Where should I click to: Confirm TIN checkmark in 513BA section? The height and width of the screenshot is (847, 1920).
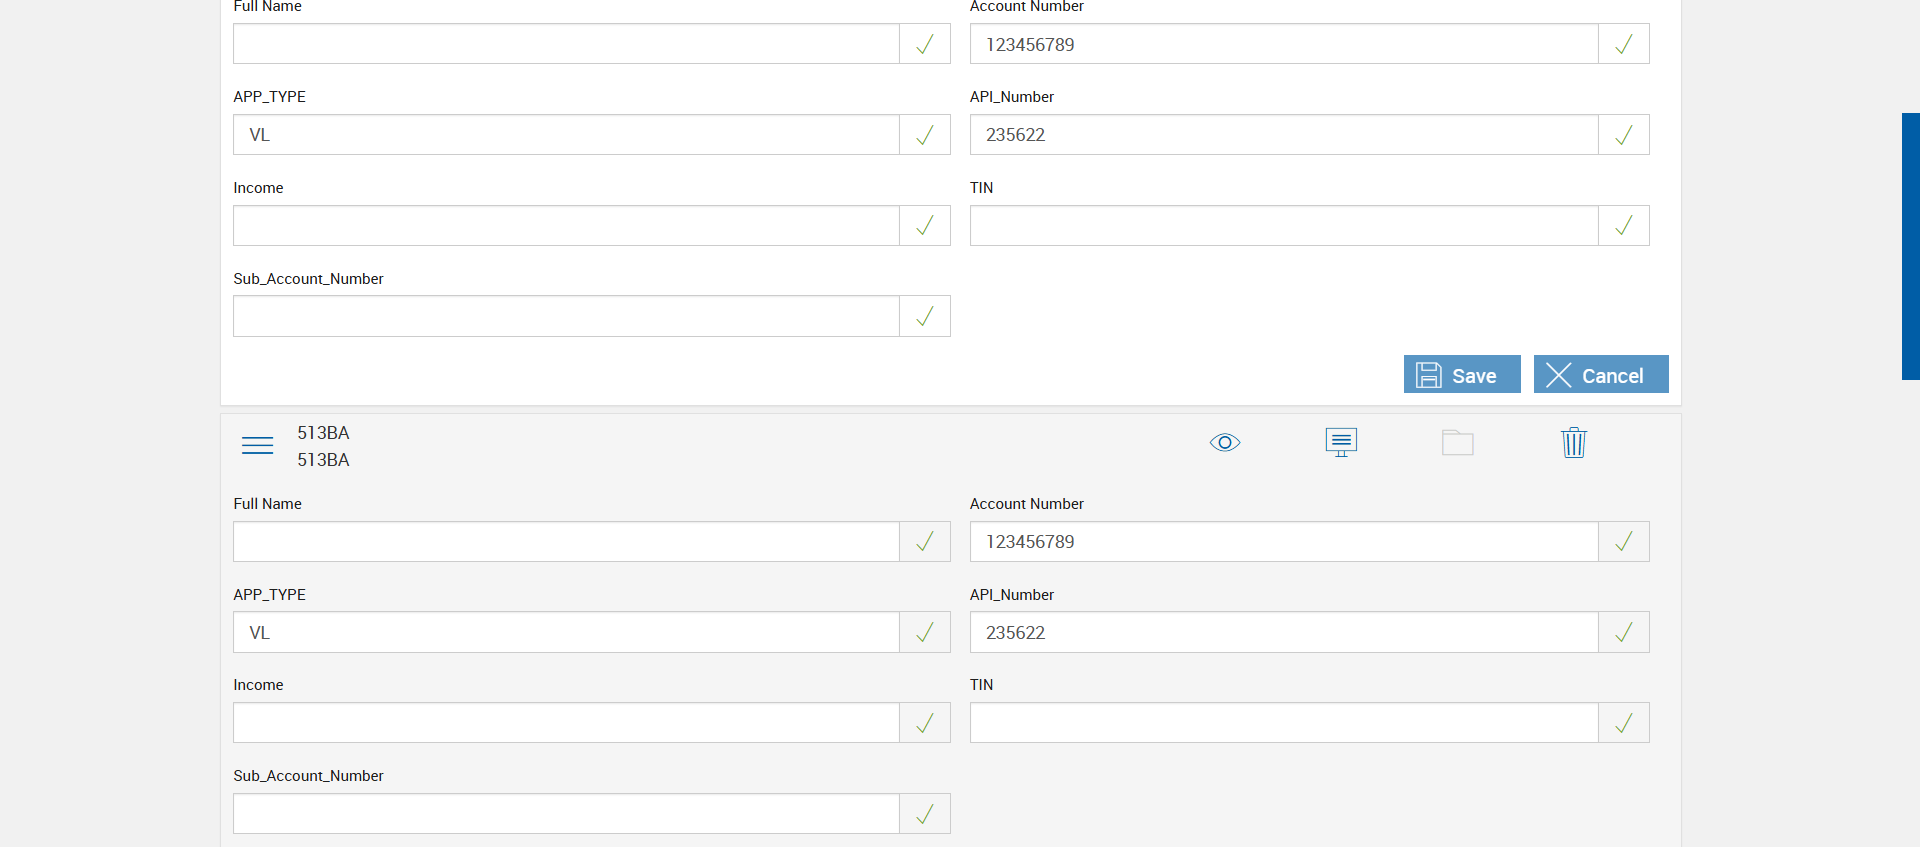point(1623,723)
